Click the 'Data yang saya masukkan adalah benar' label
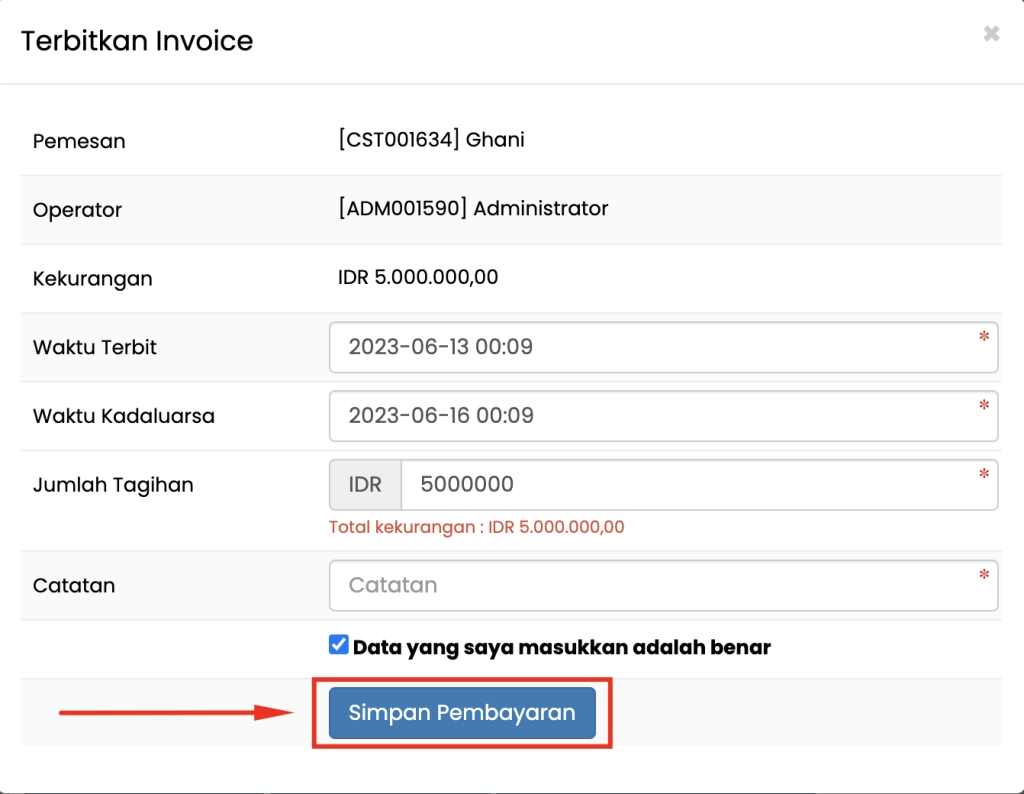The image size is (1024, 794). (x=561, y=647)
